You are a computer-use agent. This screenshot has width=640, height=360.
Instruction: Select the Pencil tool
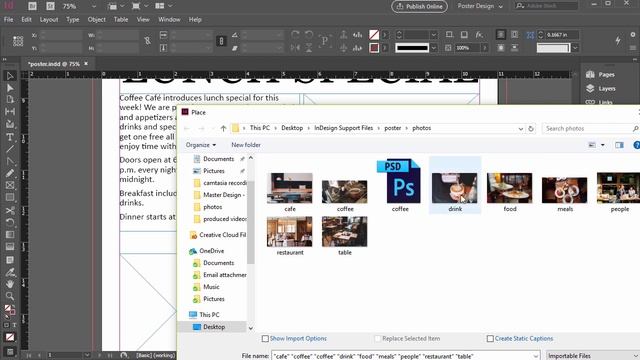(10, 173)
